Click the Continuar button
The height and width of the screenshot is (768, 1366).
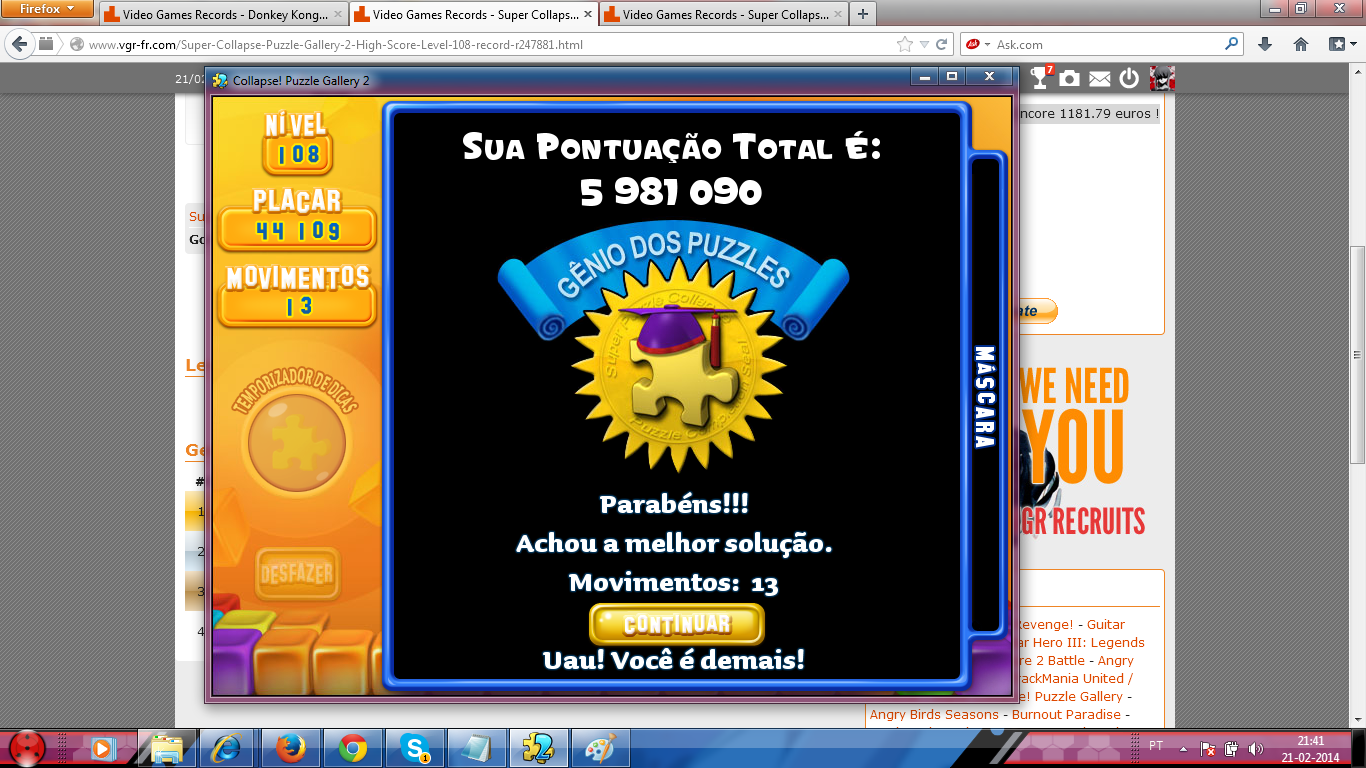point(676,624)
